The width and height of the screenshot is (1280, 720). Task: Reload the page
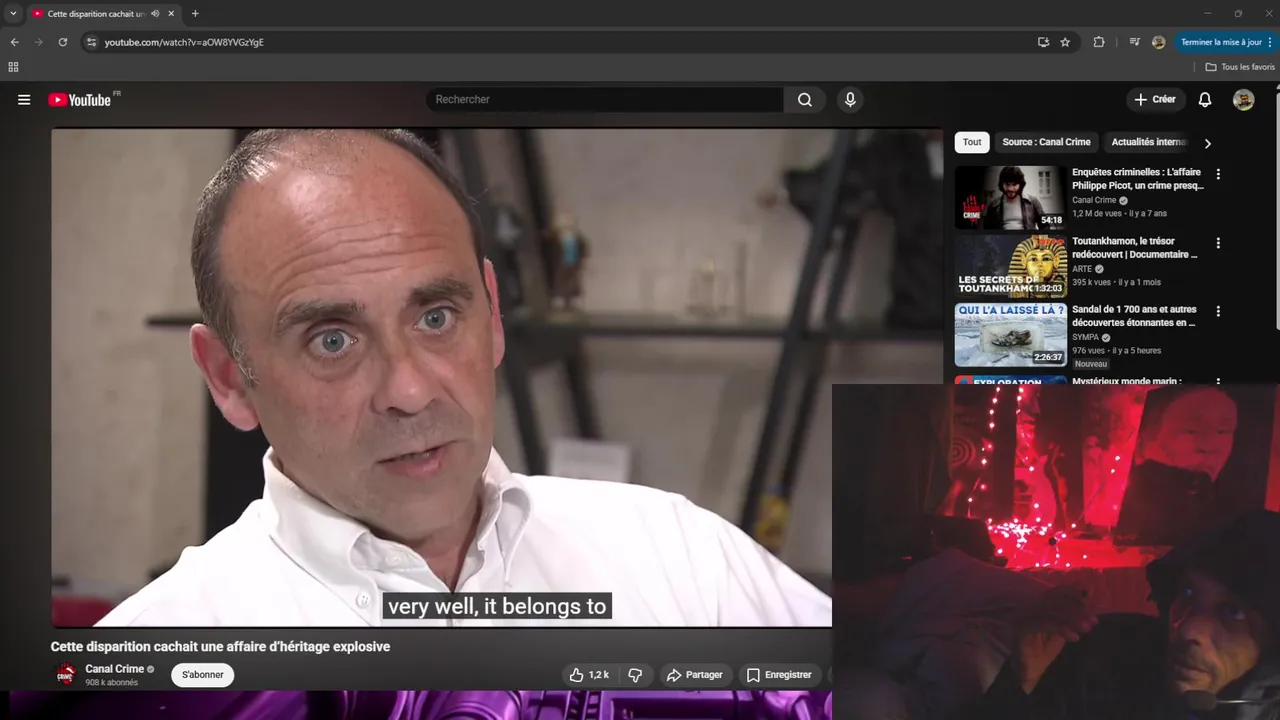click(62, 42)
